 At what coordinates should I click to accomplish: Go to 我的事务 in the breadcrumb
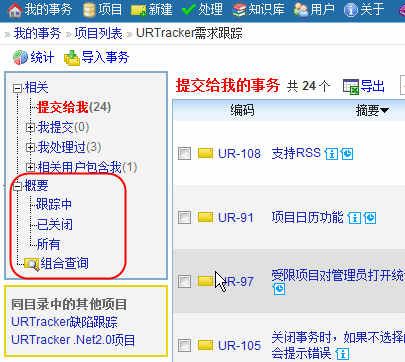pos(37,33)
